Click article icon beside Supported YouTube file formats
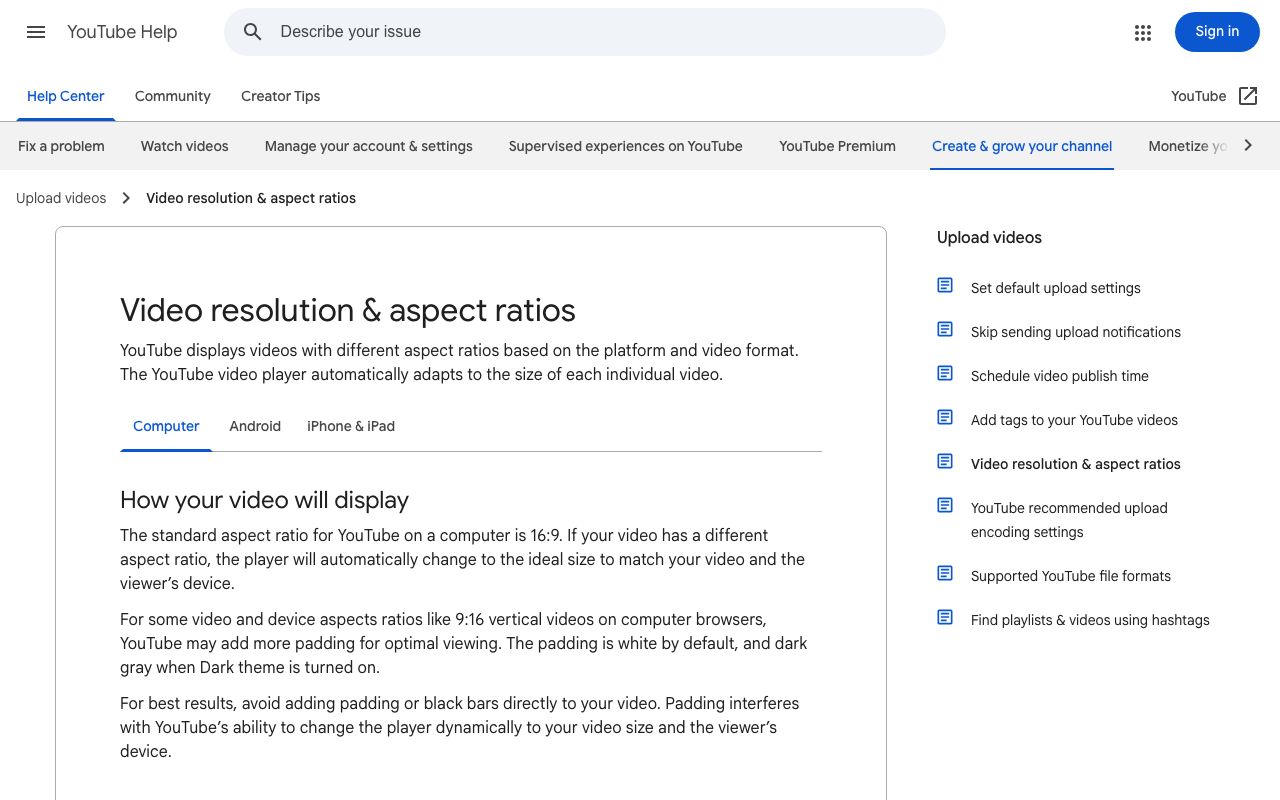 945,573
